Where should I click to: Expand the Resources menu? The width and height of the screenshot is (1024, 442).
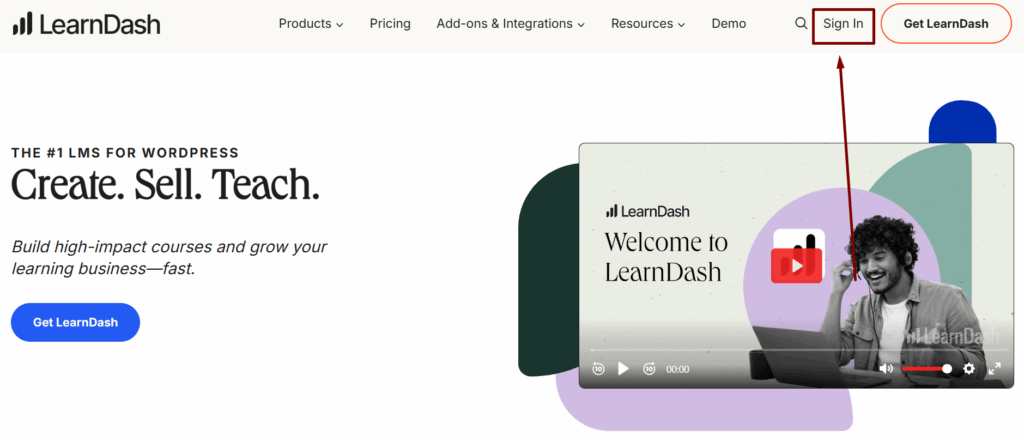pos(648,24)
